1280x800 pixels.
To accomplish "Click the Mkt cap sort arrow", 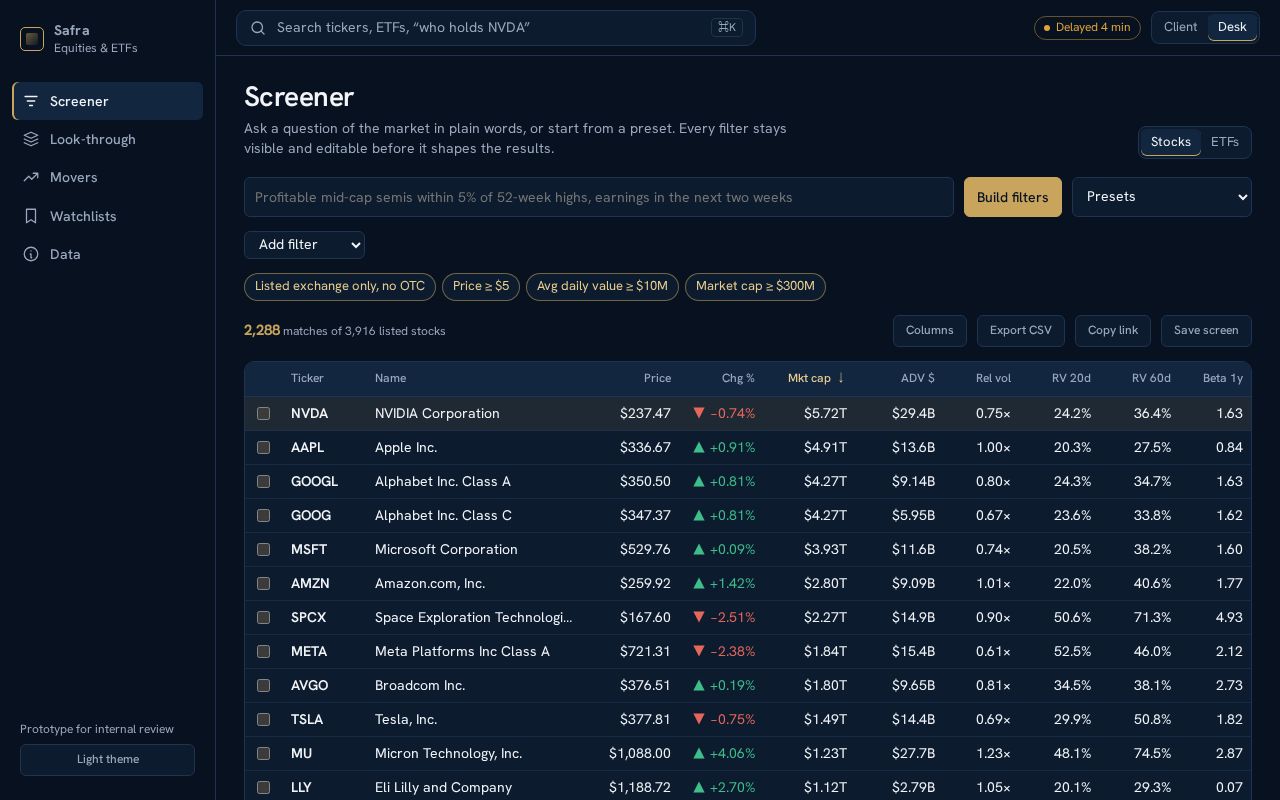I will point(841,378).
